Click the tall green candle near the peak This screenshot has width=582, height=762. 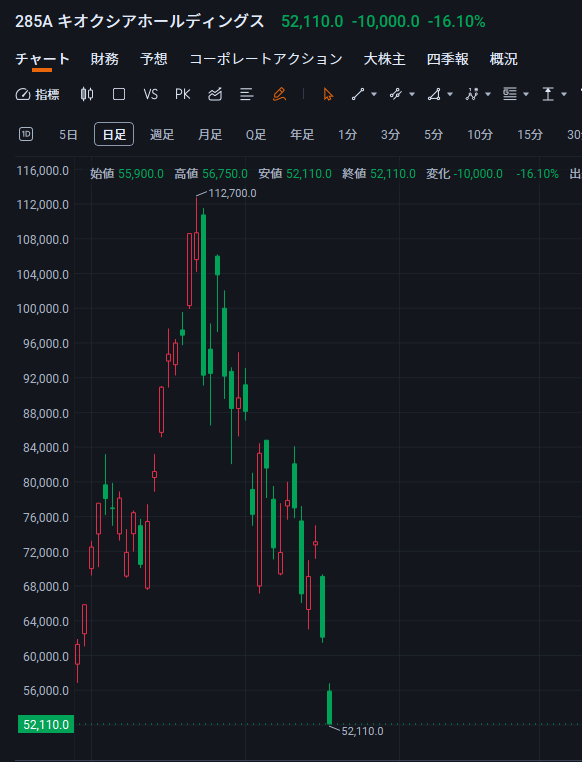[x=204, y=295]
